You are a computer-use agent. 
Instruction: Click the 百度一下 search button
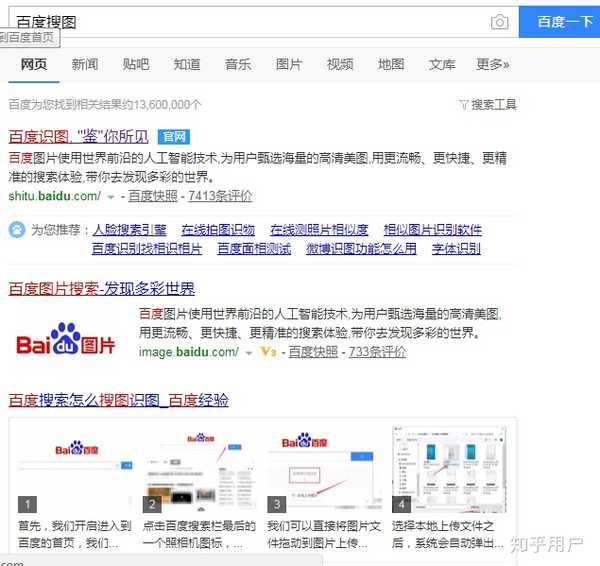point(559,22)
